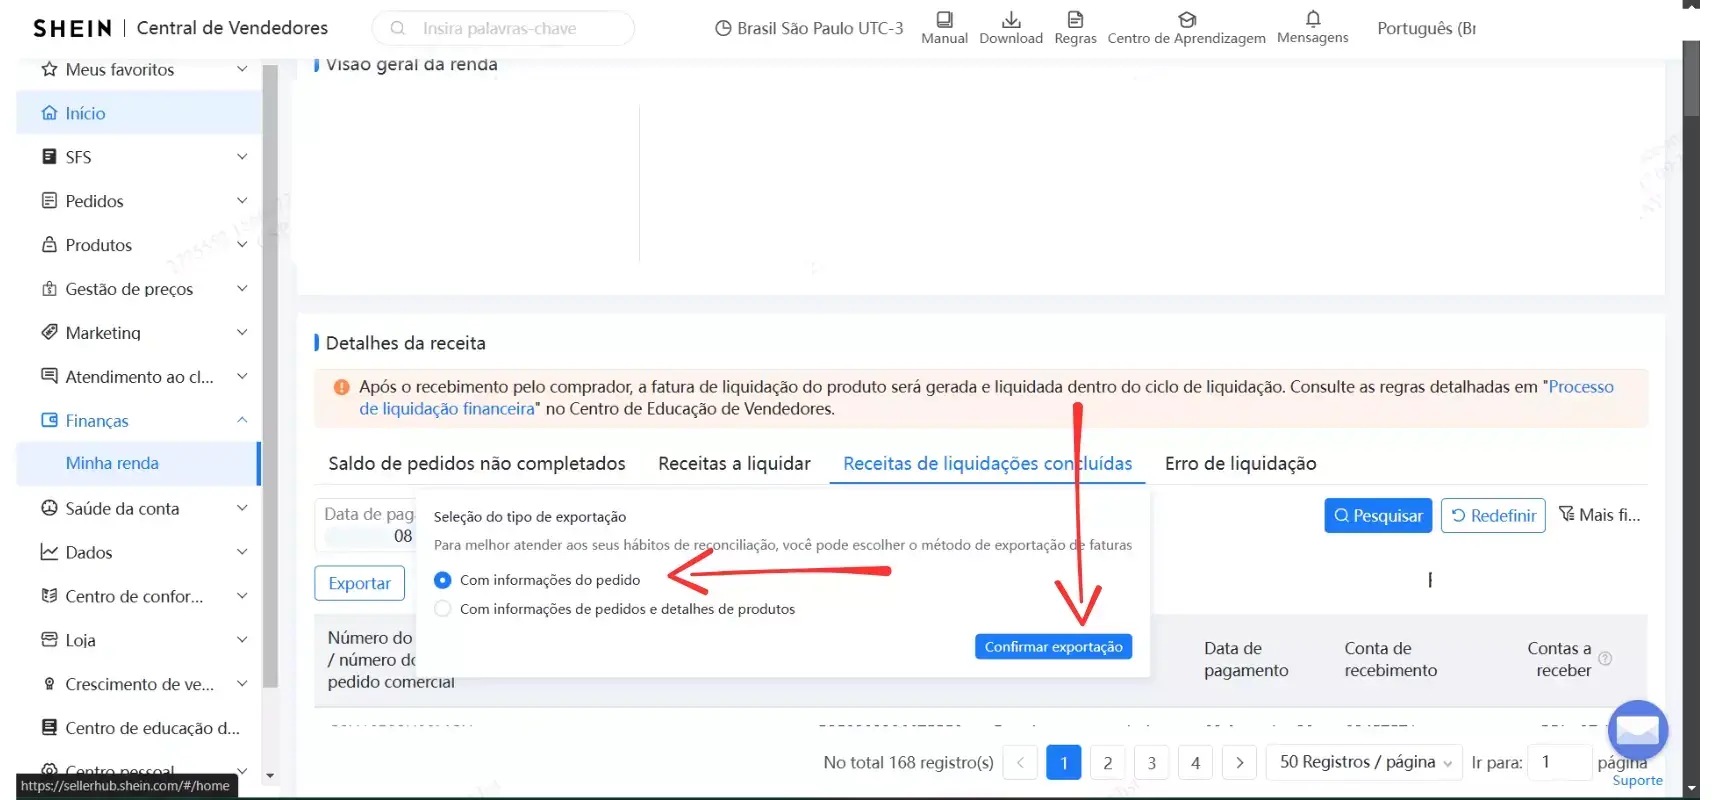1720x800 pixels.
Task: Open the Mensagens bell icon
Action: click(x=1313, y=18)
